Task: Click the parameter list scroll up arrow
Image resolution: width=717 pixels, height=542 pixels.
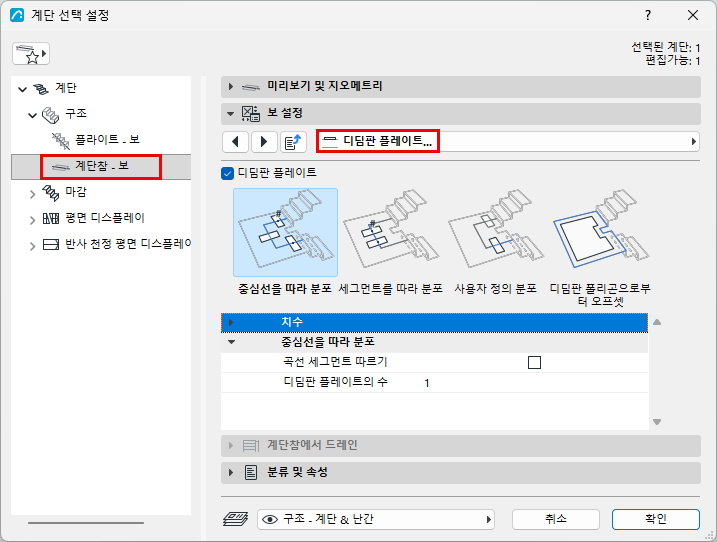Action: point(657,322)
